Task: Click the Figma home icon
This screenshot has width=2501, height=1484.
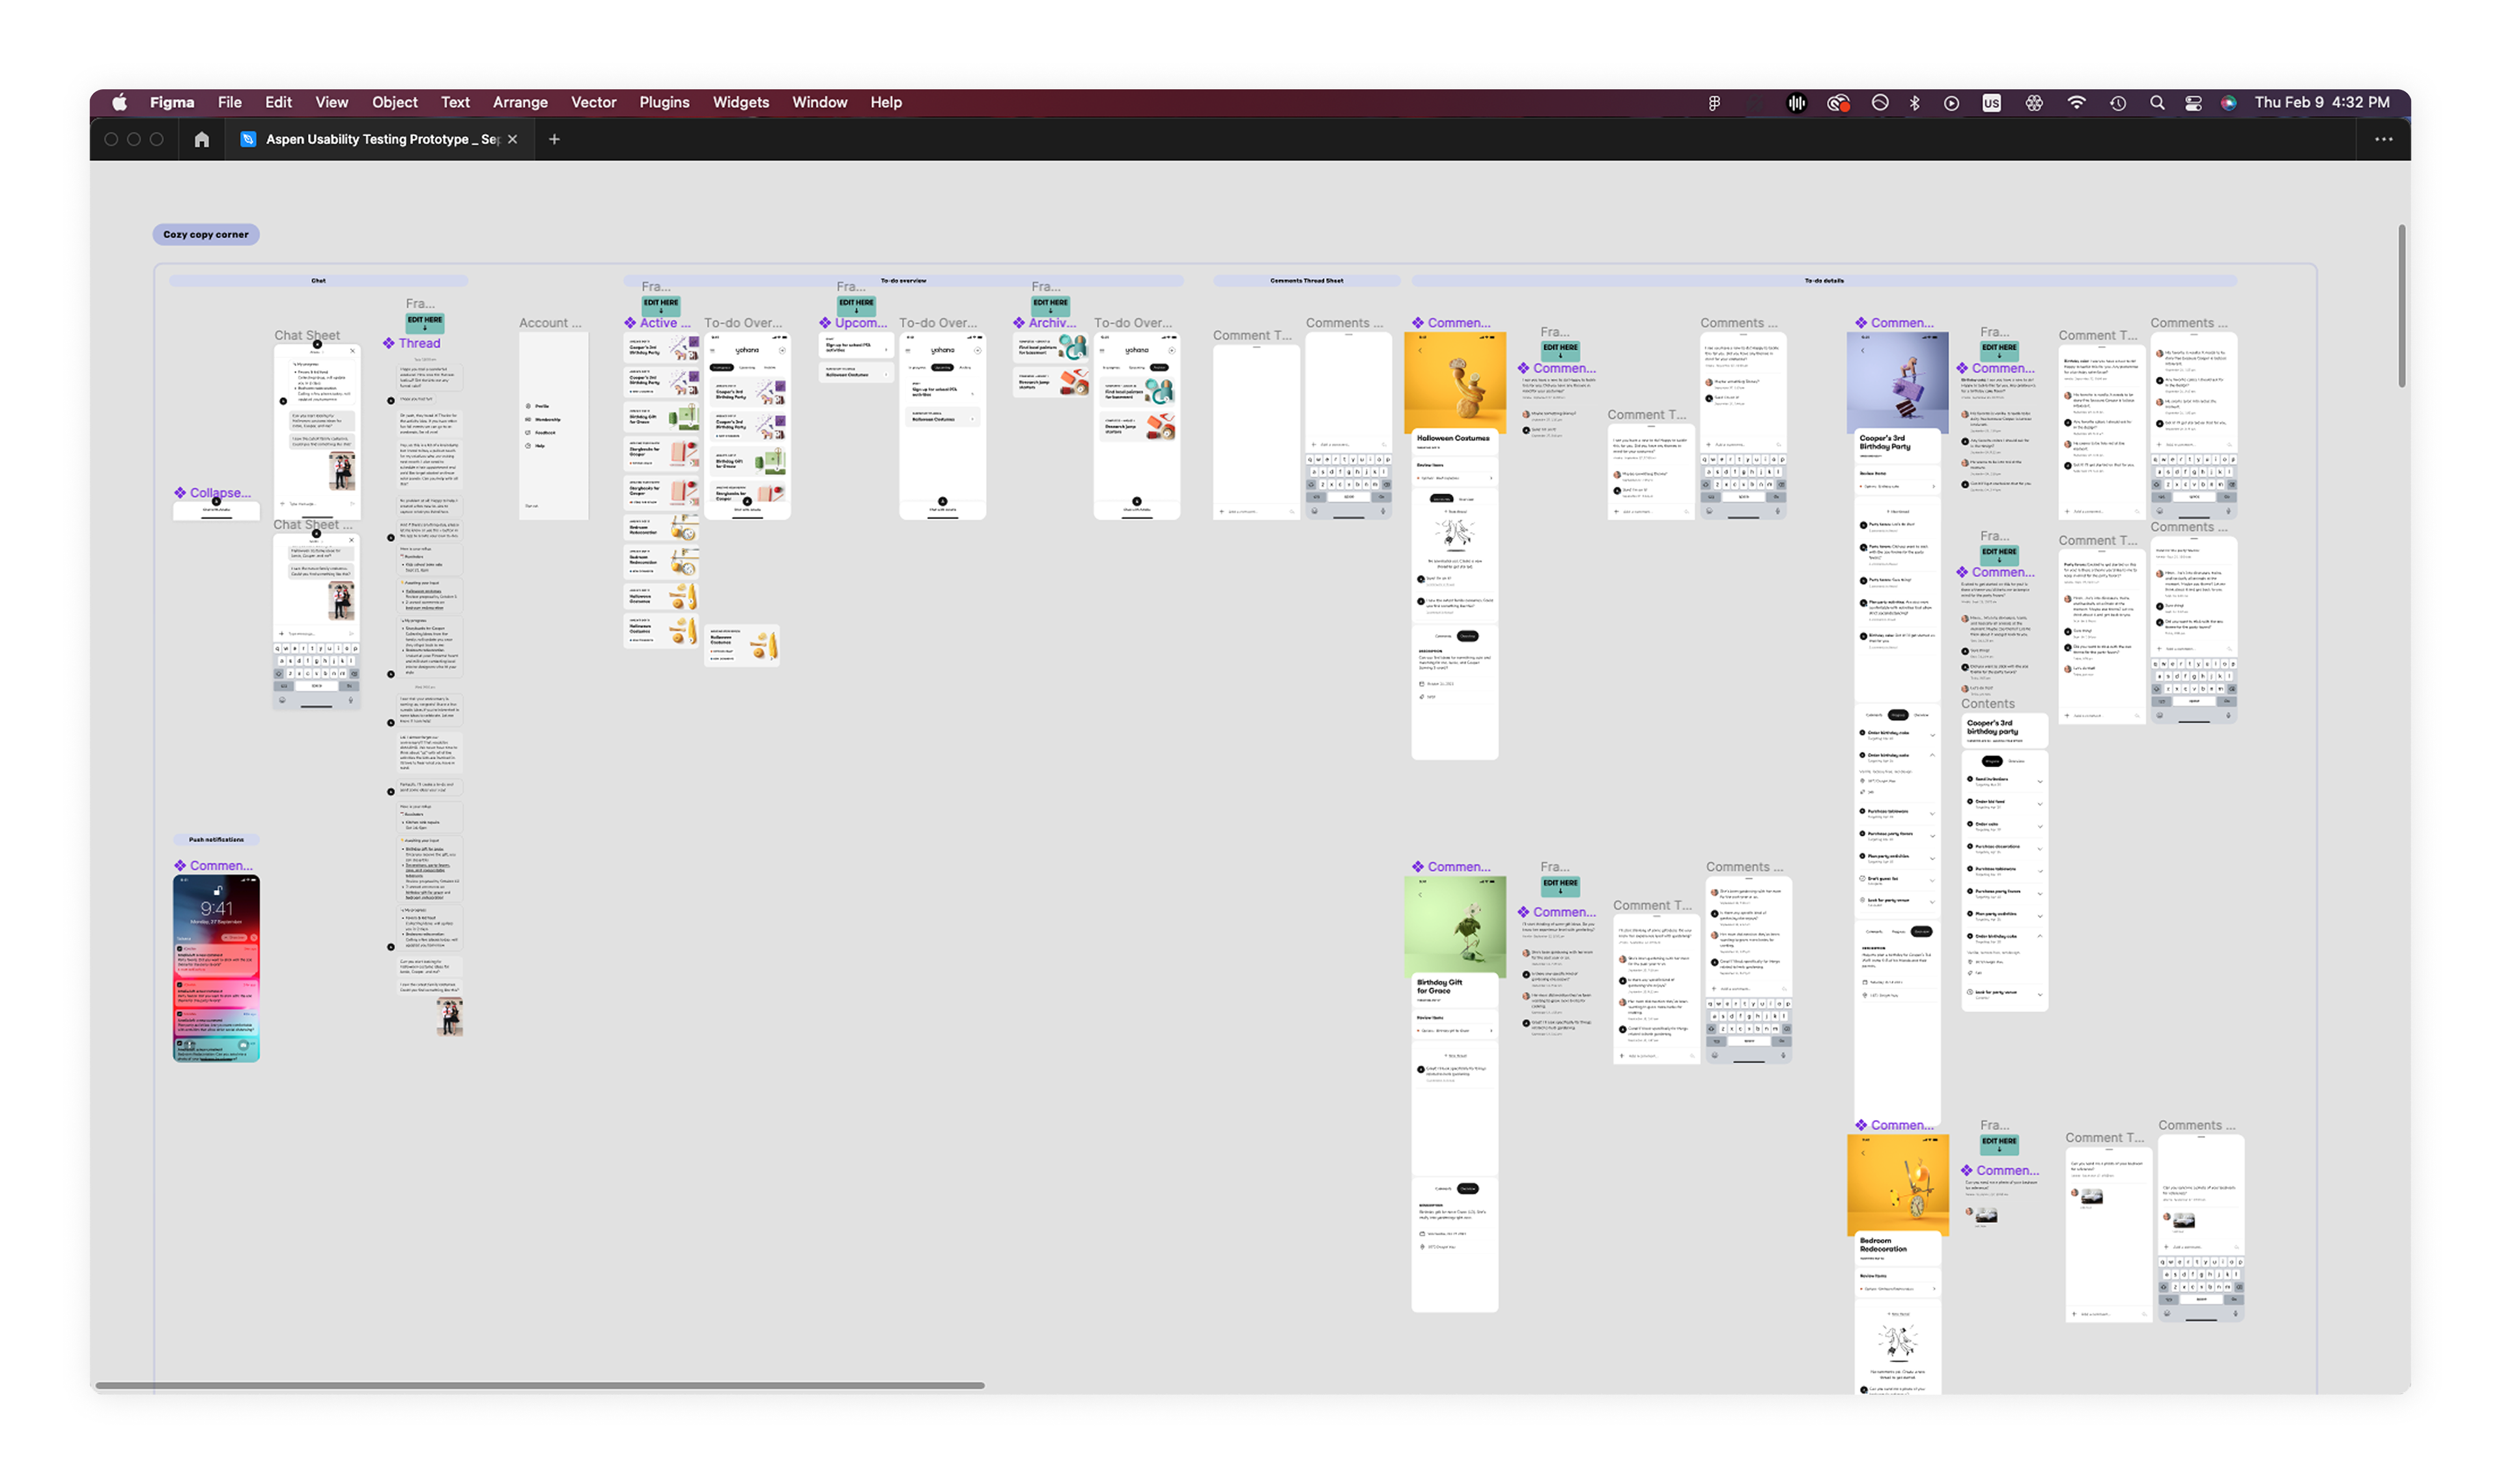Action: tap(202, 139)
